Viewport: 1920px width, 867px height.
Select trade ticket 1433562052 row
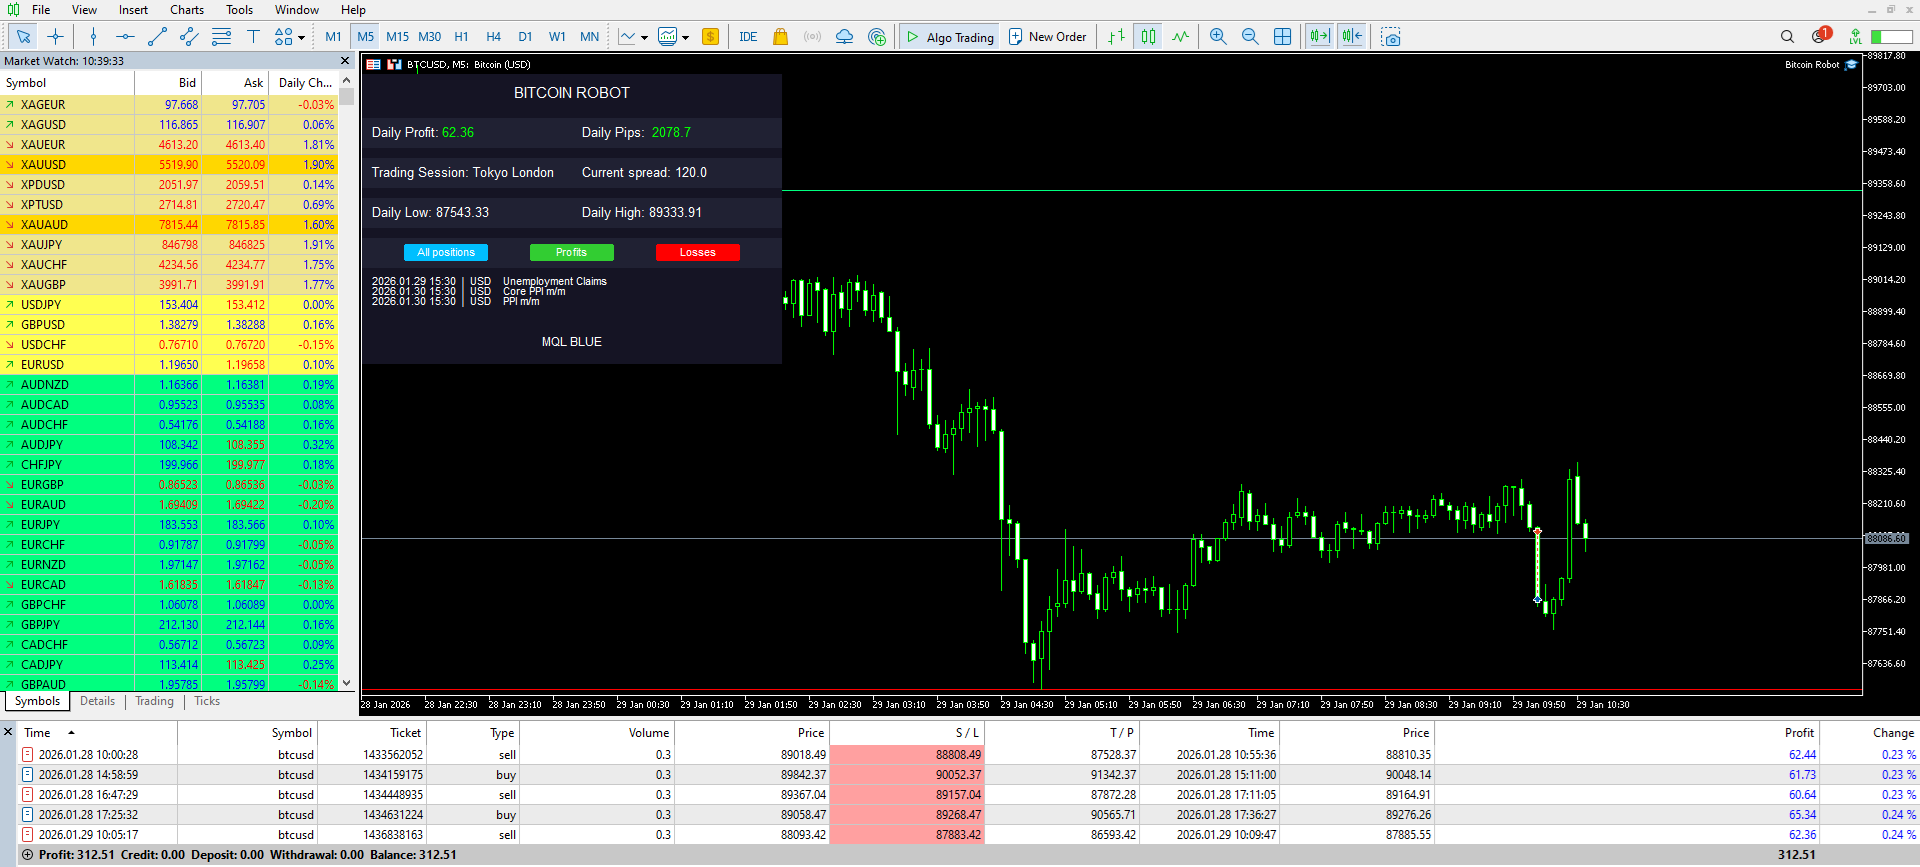coord(968,755)
